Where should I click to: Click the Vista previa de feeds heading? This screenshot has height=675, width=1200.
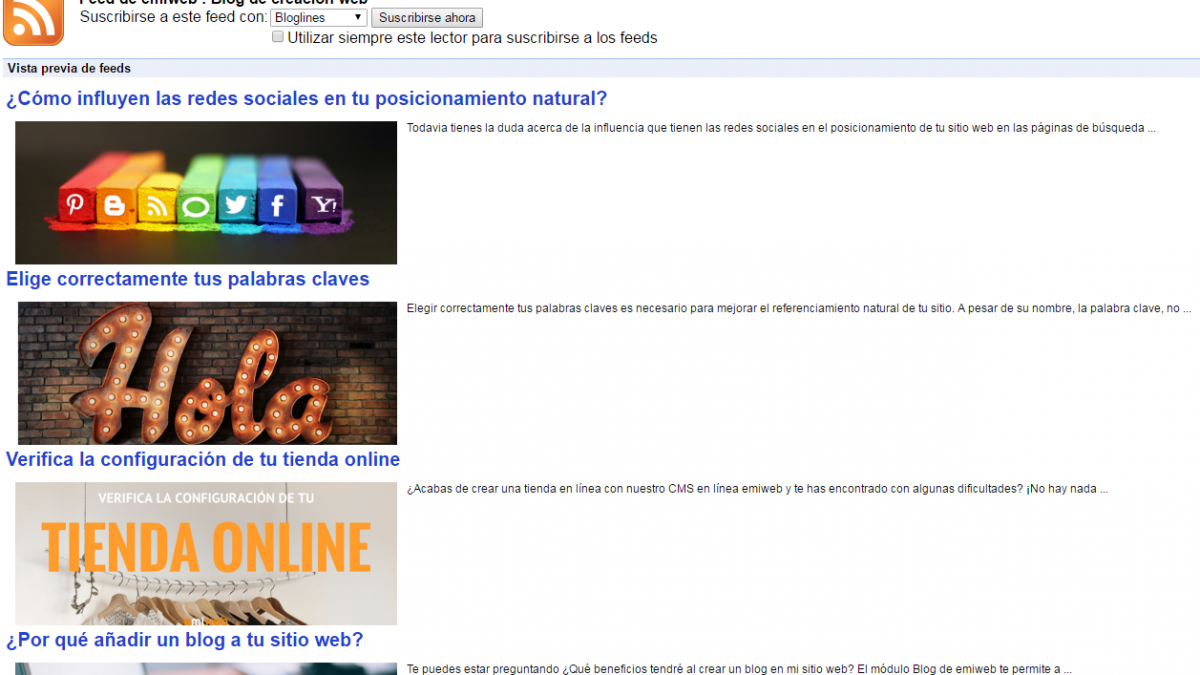point(69,68)
